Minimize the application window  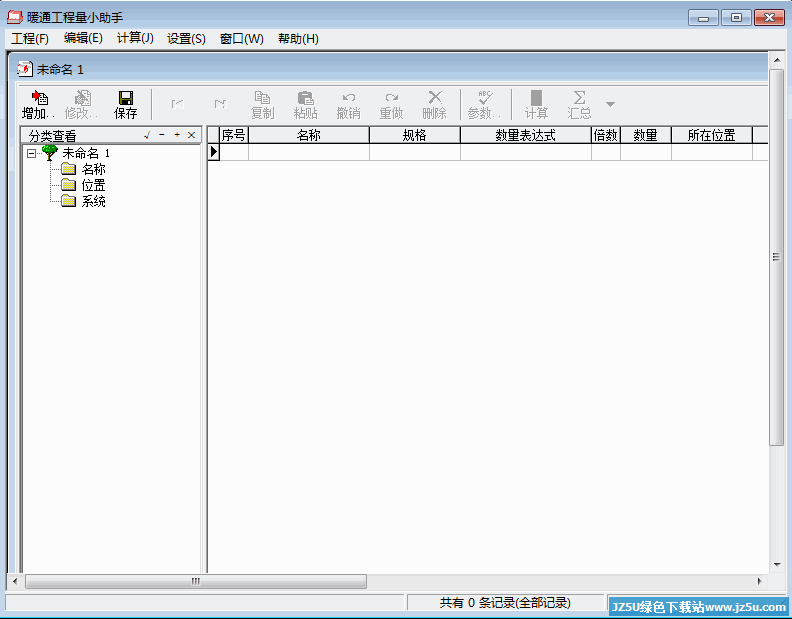point(703,18)
